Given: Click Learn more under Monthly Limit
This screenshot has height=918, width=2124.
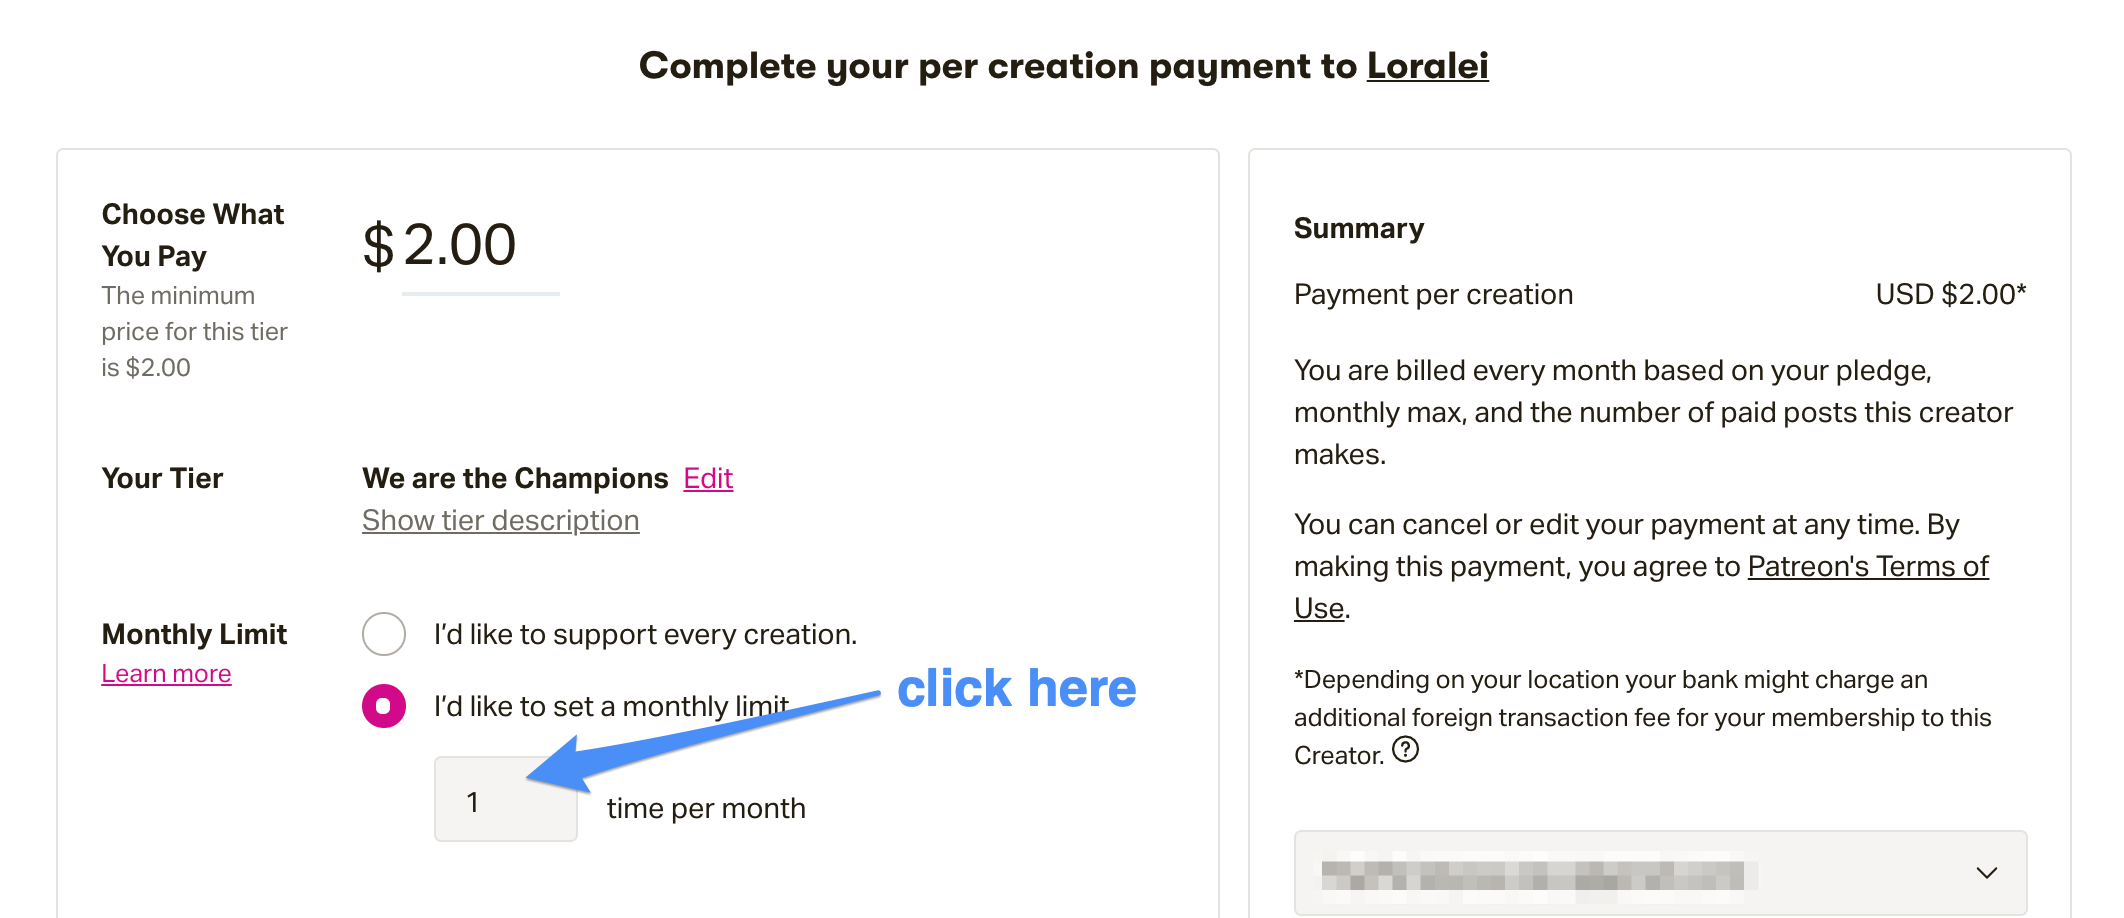Looking at the screenshot, I should [x=166, y=673].
